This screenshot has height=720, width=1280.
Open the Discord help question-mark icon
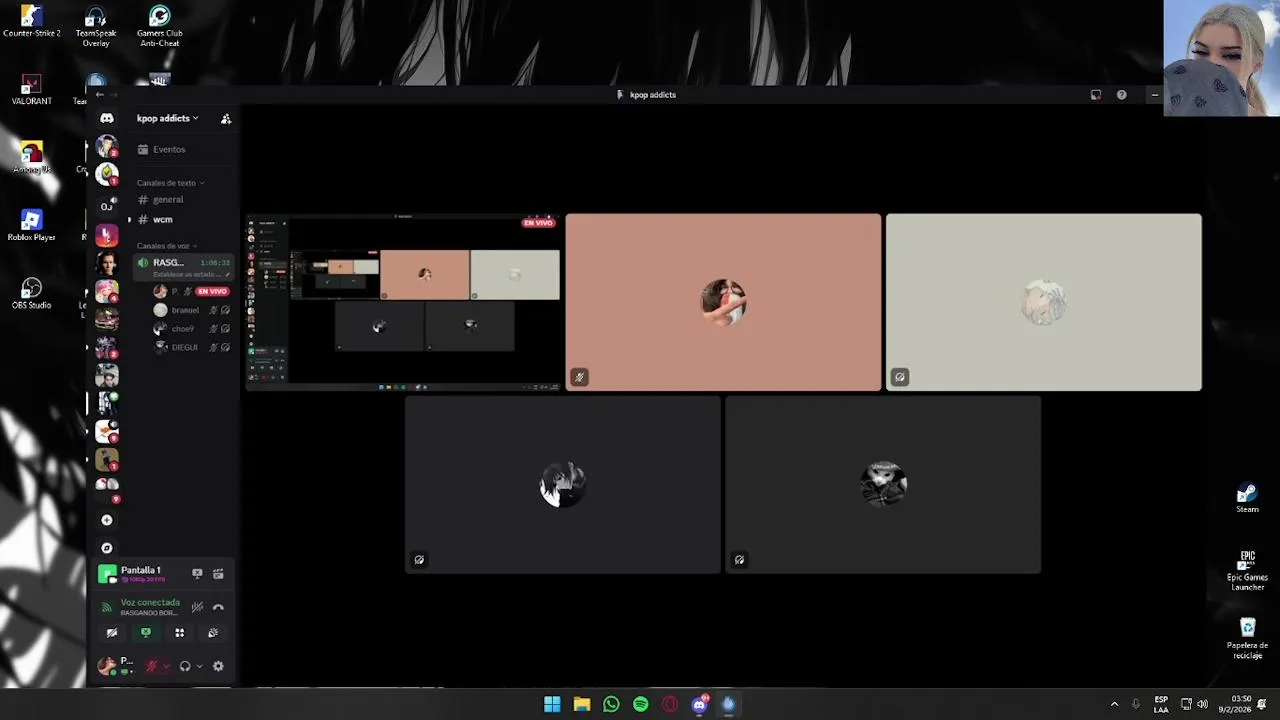(x=1121, y=95)
